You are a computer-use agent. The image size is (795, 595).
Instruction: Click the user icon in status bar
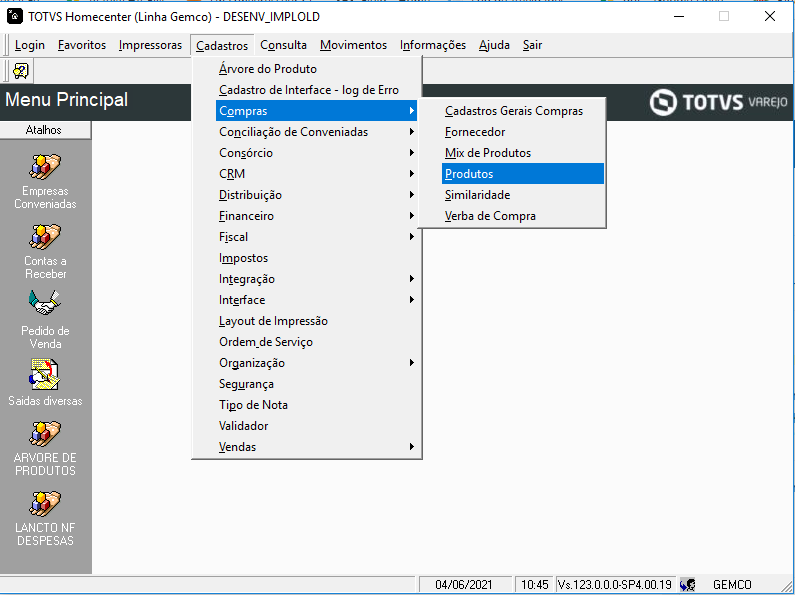(688, 584)
